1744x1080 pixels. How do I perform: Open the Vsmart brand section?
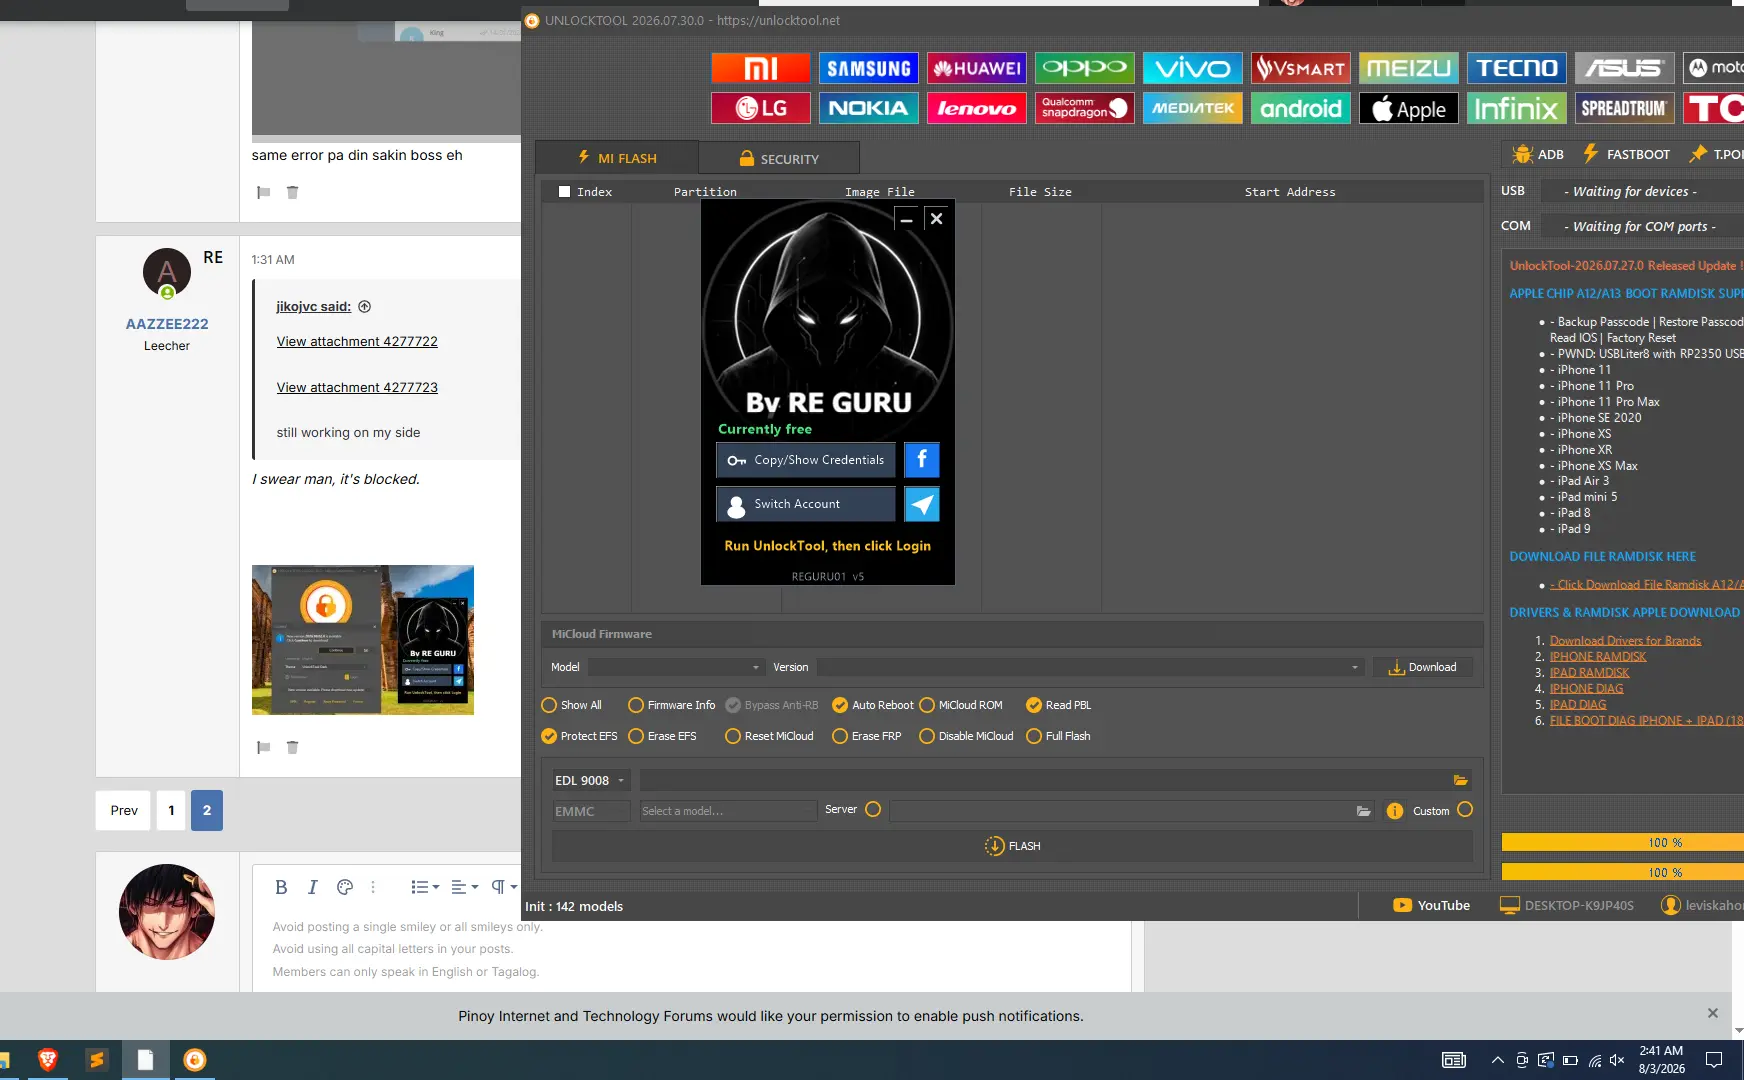[x=1301, y=68]
